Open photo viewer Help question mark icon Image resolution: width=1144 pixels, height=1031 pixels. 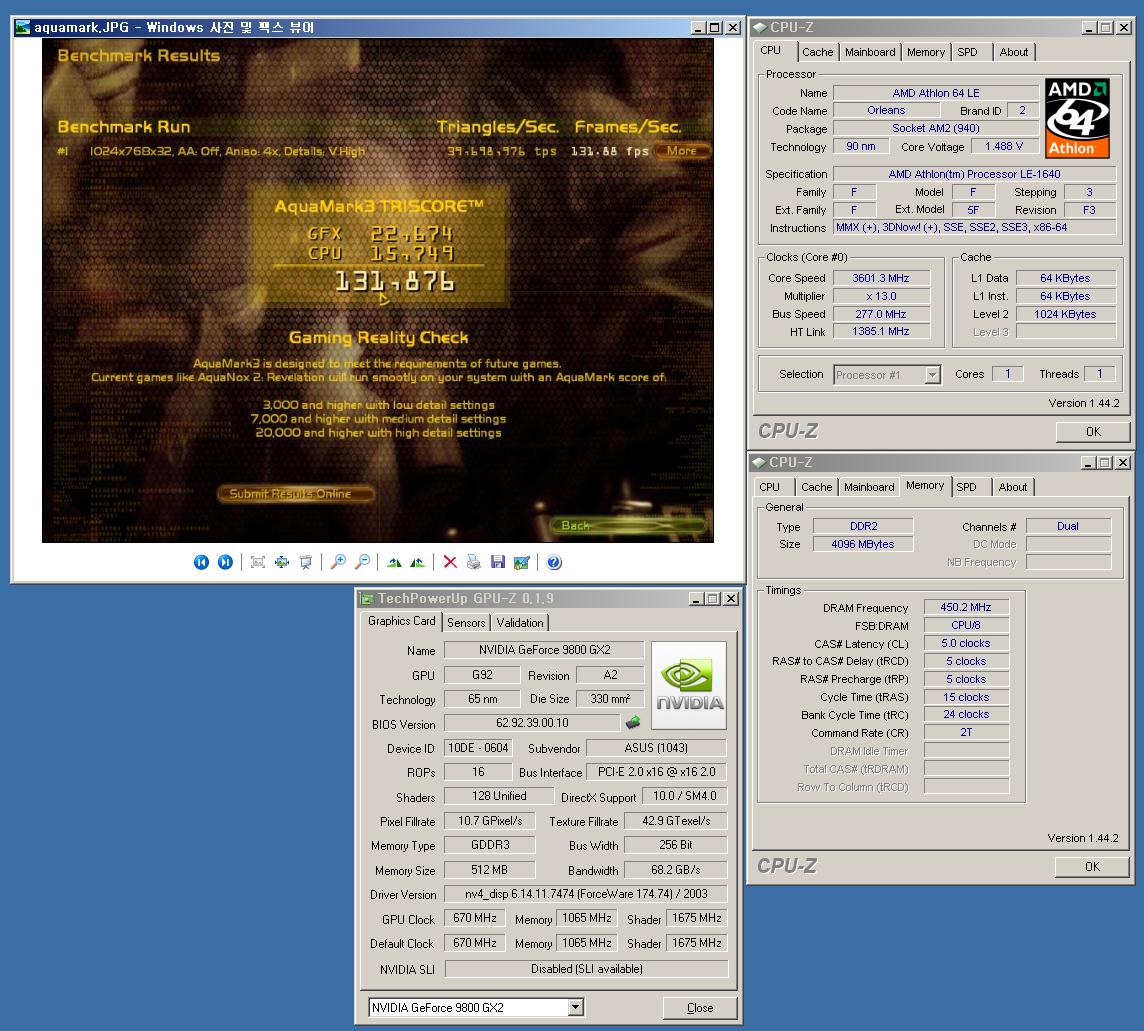tap(554, 562)
